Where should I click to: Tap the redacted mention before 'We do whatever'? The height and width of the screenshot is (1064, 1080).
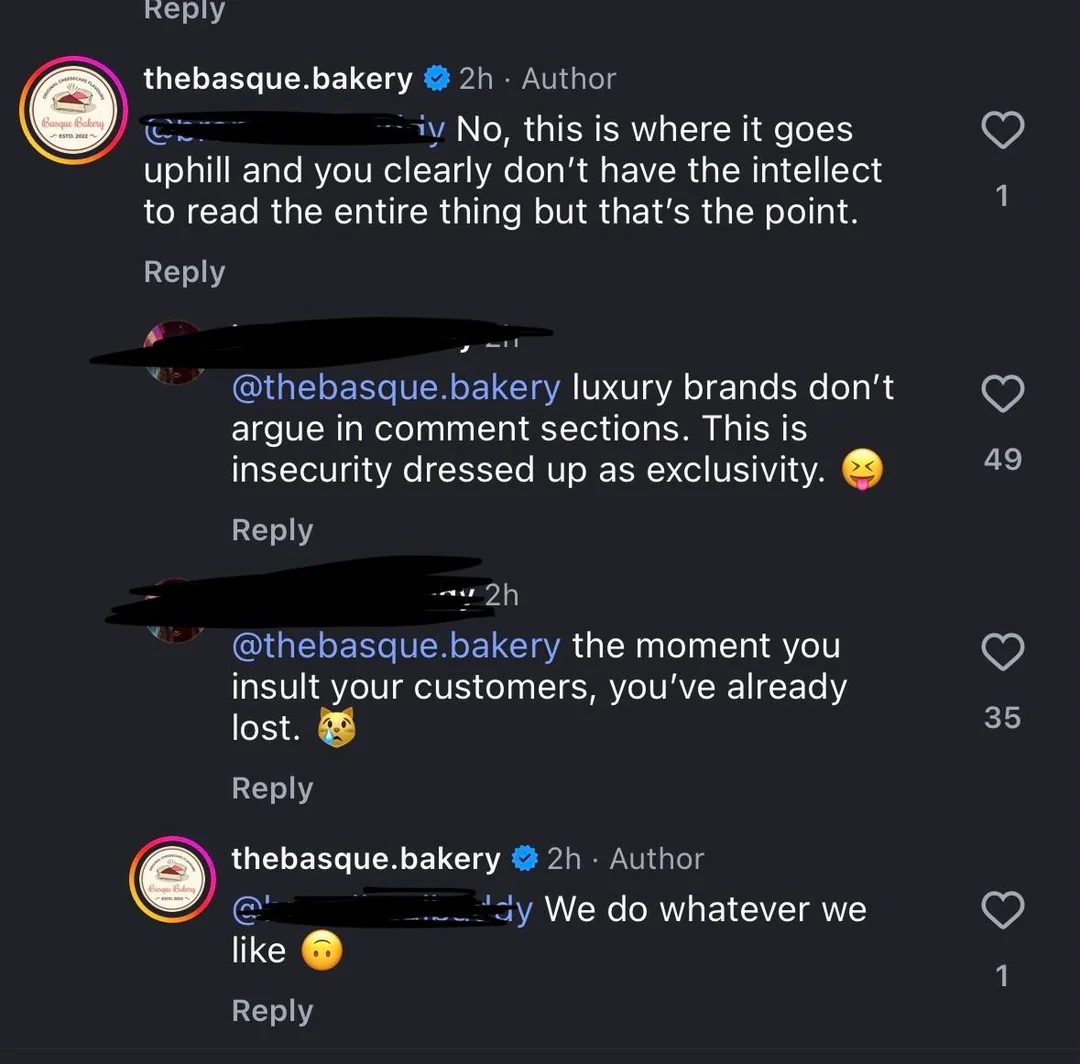(x=382, y=909)
